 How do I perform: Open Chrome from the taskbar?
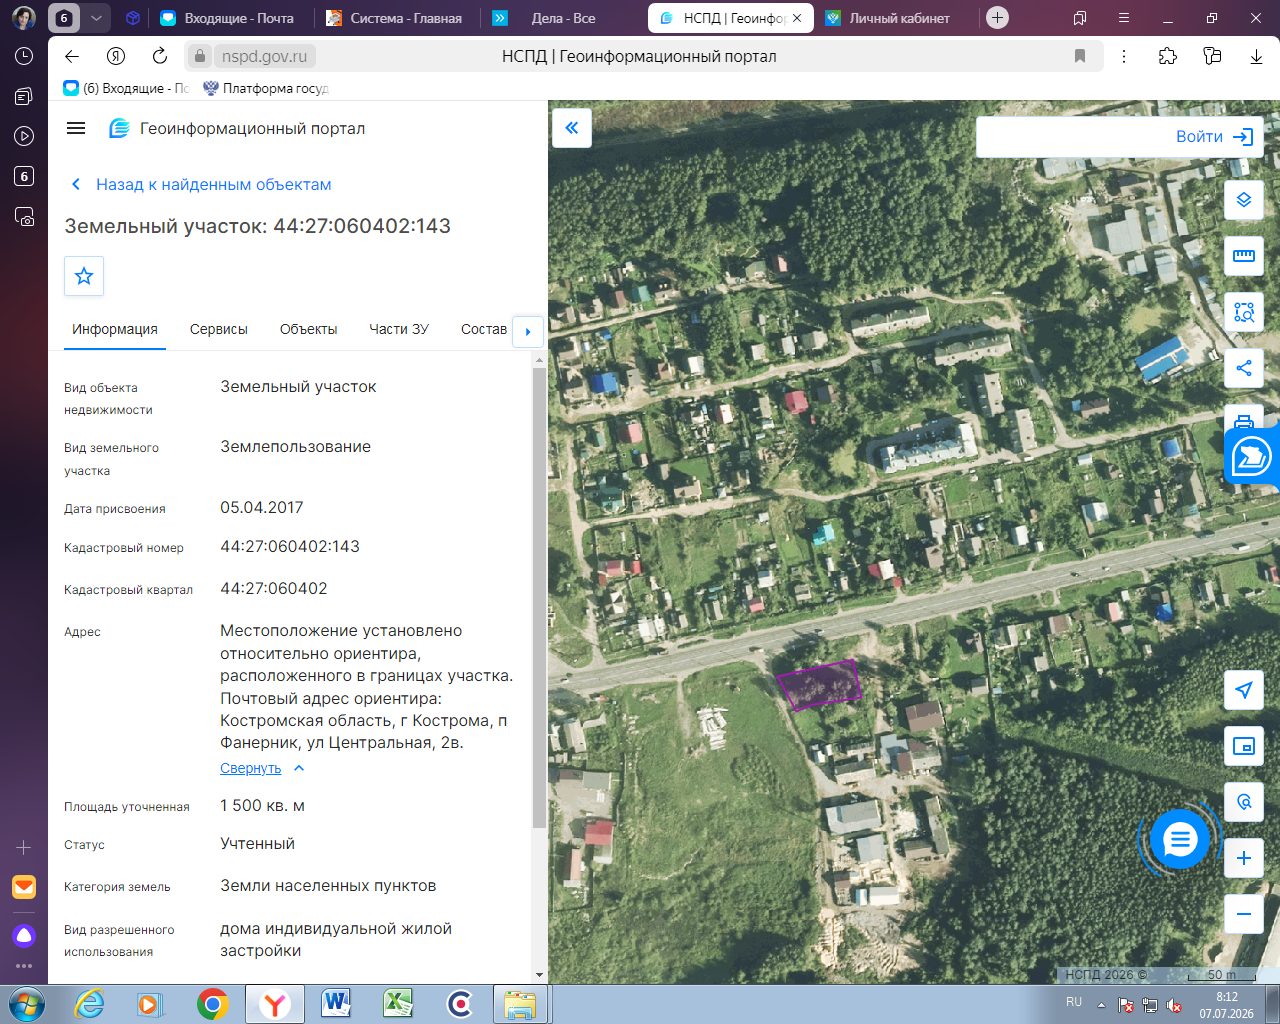pyautogui.click(x=212, y=1003)
